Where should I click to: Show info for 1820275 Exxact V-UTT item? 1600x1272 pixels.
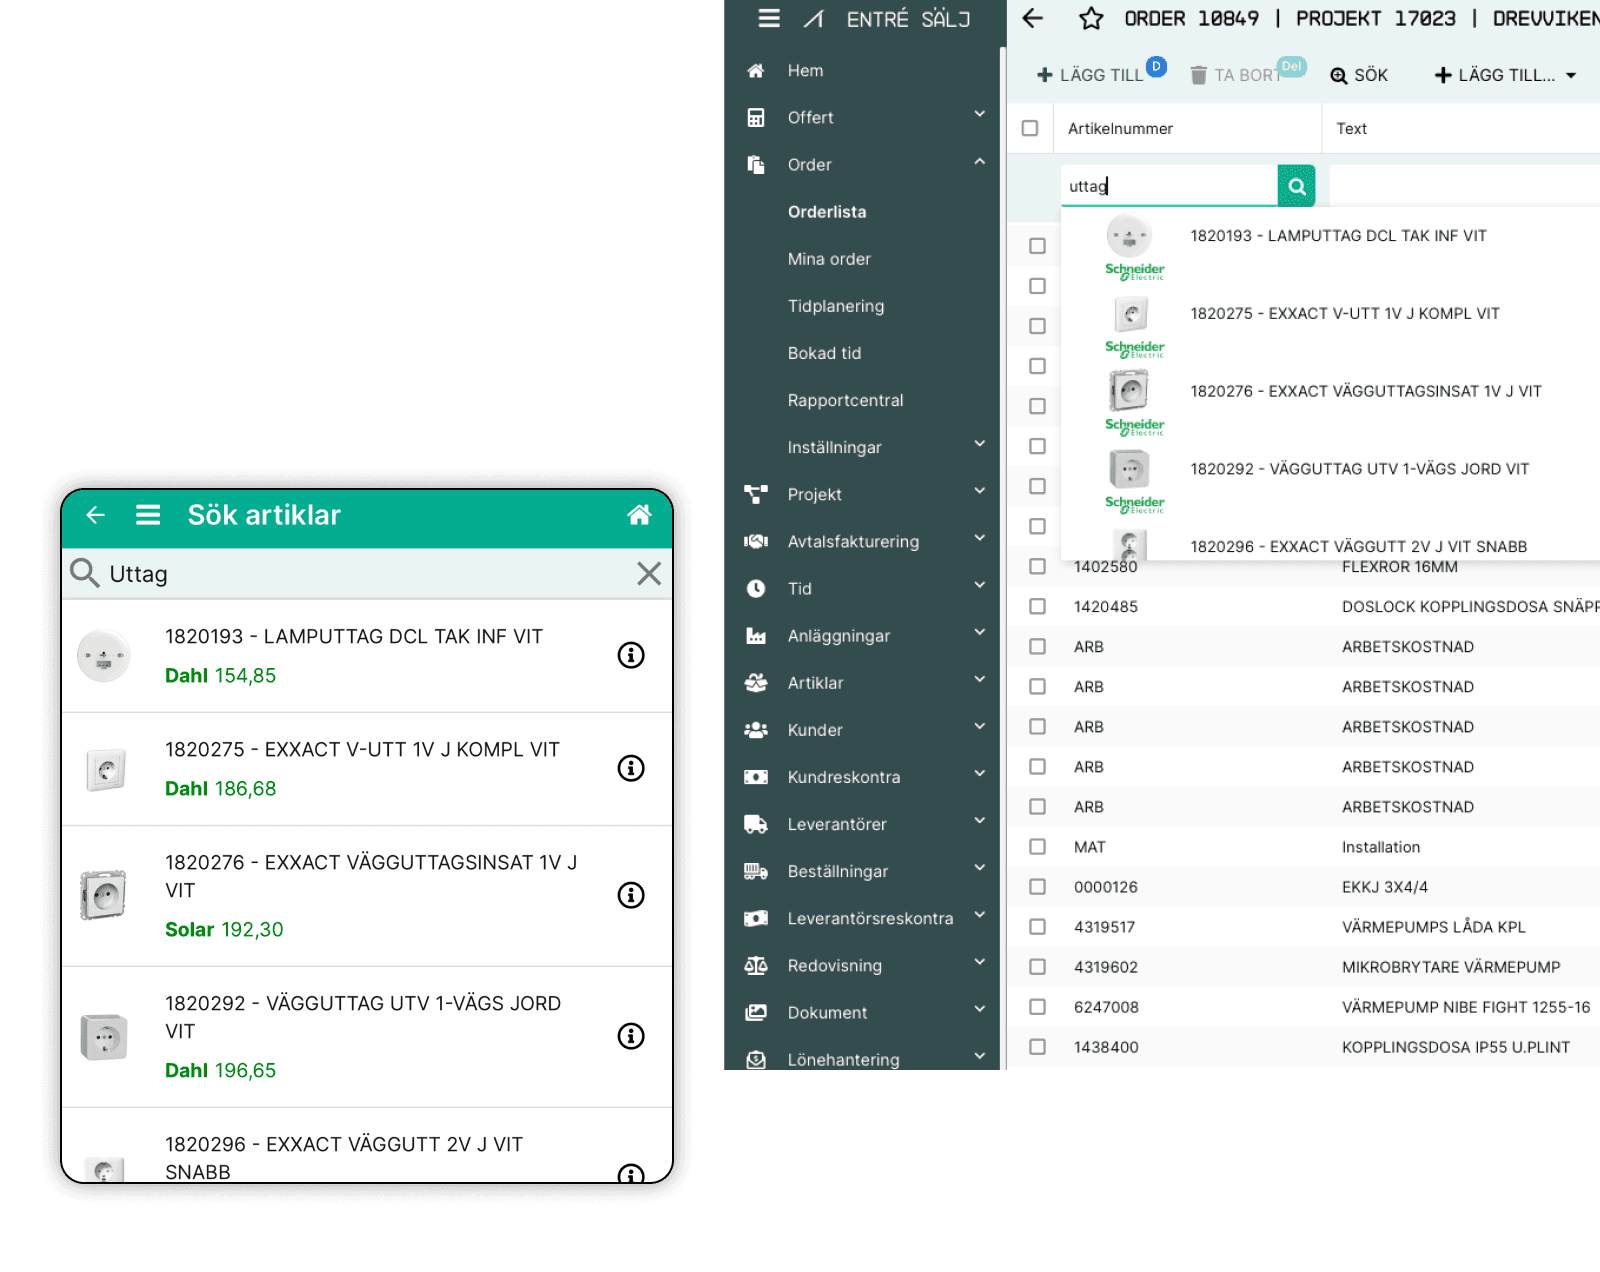click(x=631, y=768)
